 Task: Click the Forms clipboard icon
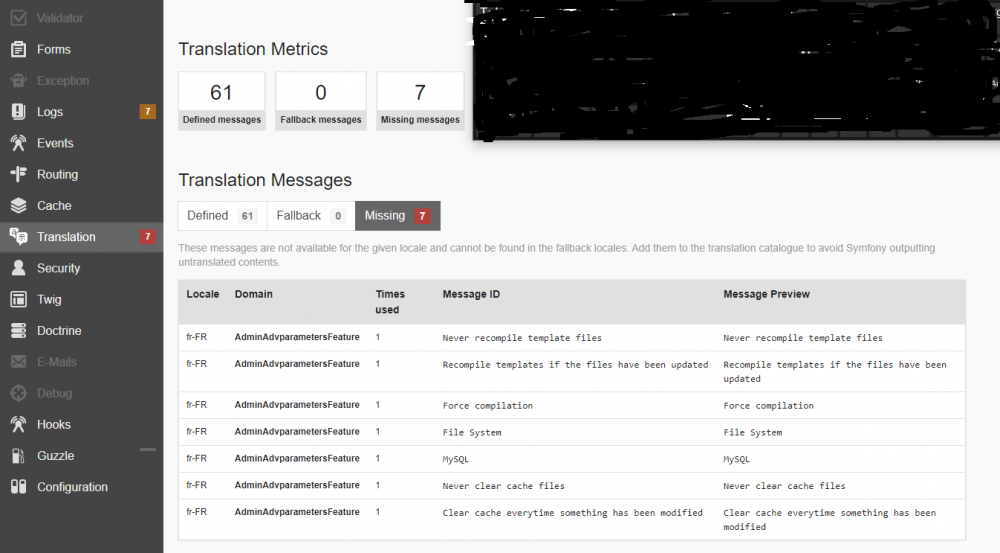(18, 49)
